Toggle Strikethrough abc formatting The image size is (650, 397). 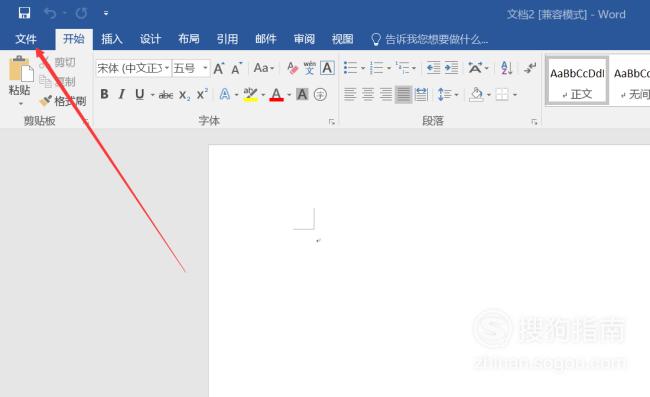click(x=166, y=95)
